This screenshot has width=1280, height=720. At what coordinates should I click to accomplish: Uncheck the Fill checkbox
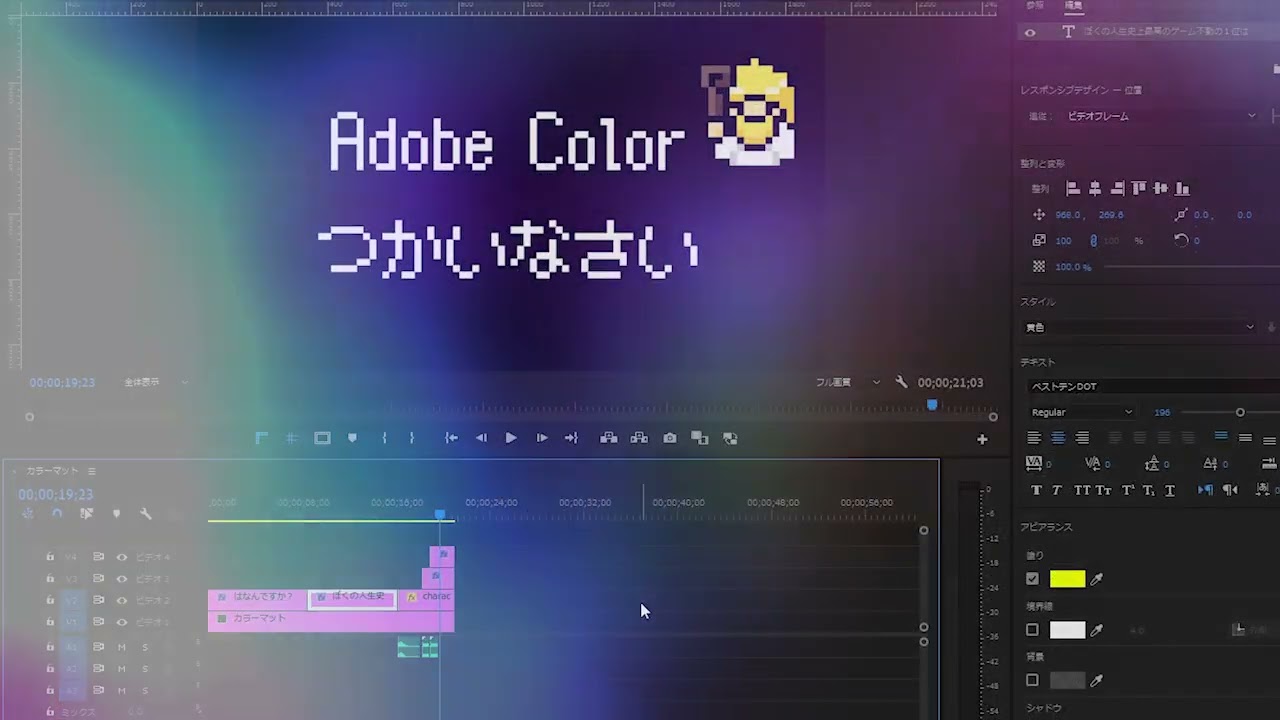coord(1032,579)
